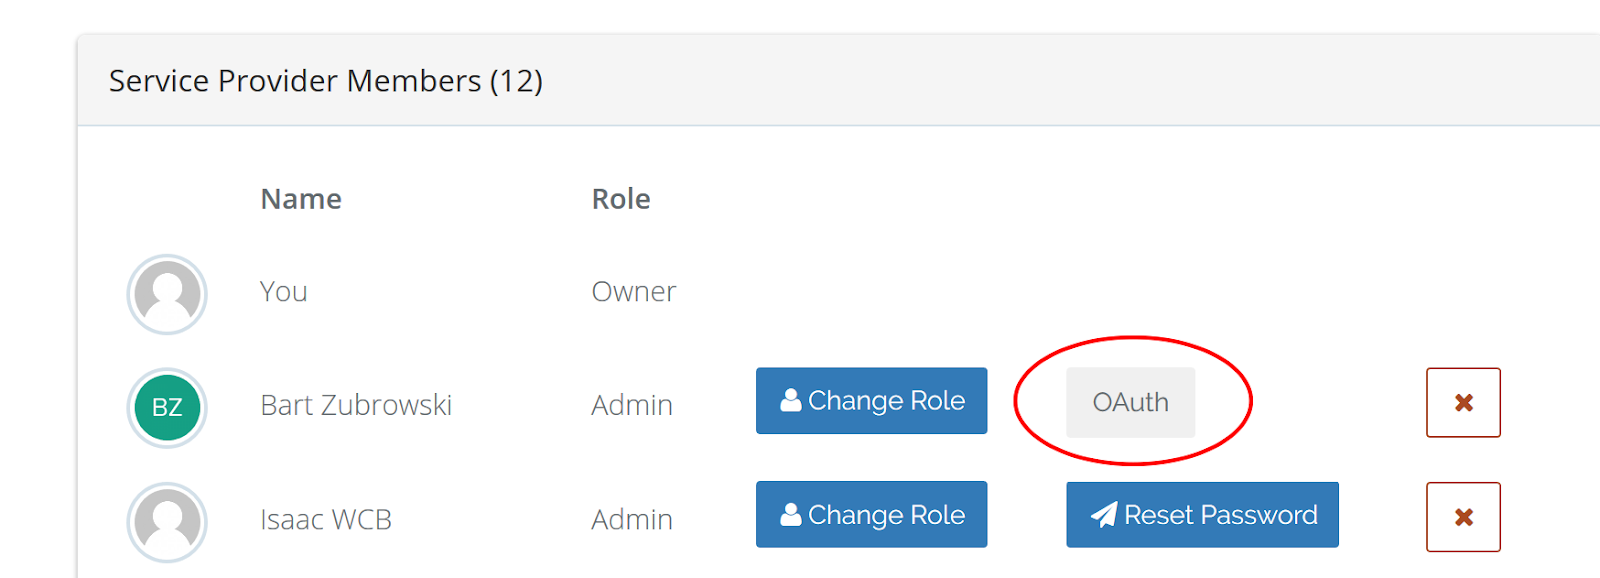Click person icon in Isaac's Change Role button
The width and height of the screenshot is (1600, 578).
(x=791, y=514)
